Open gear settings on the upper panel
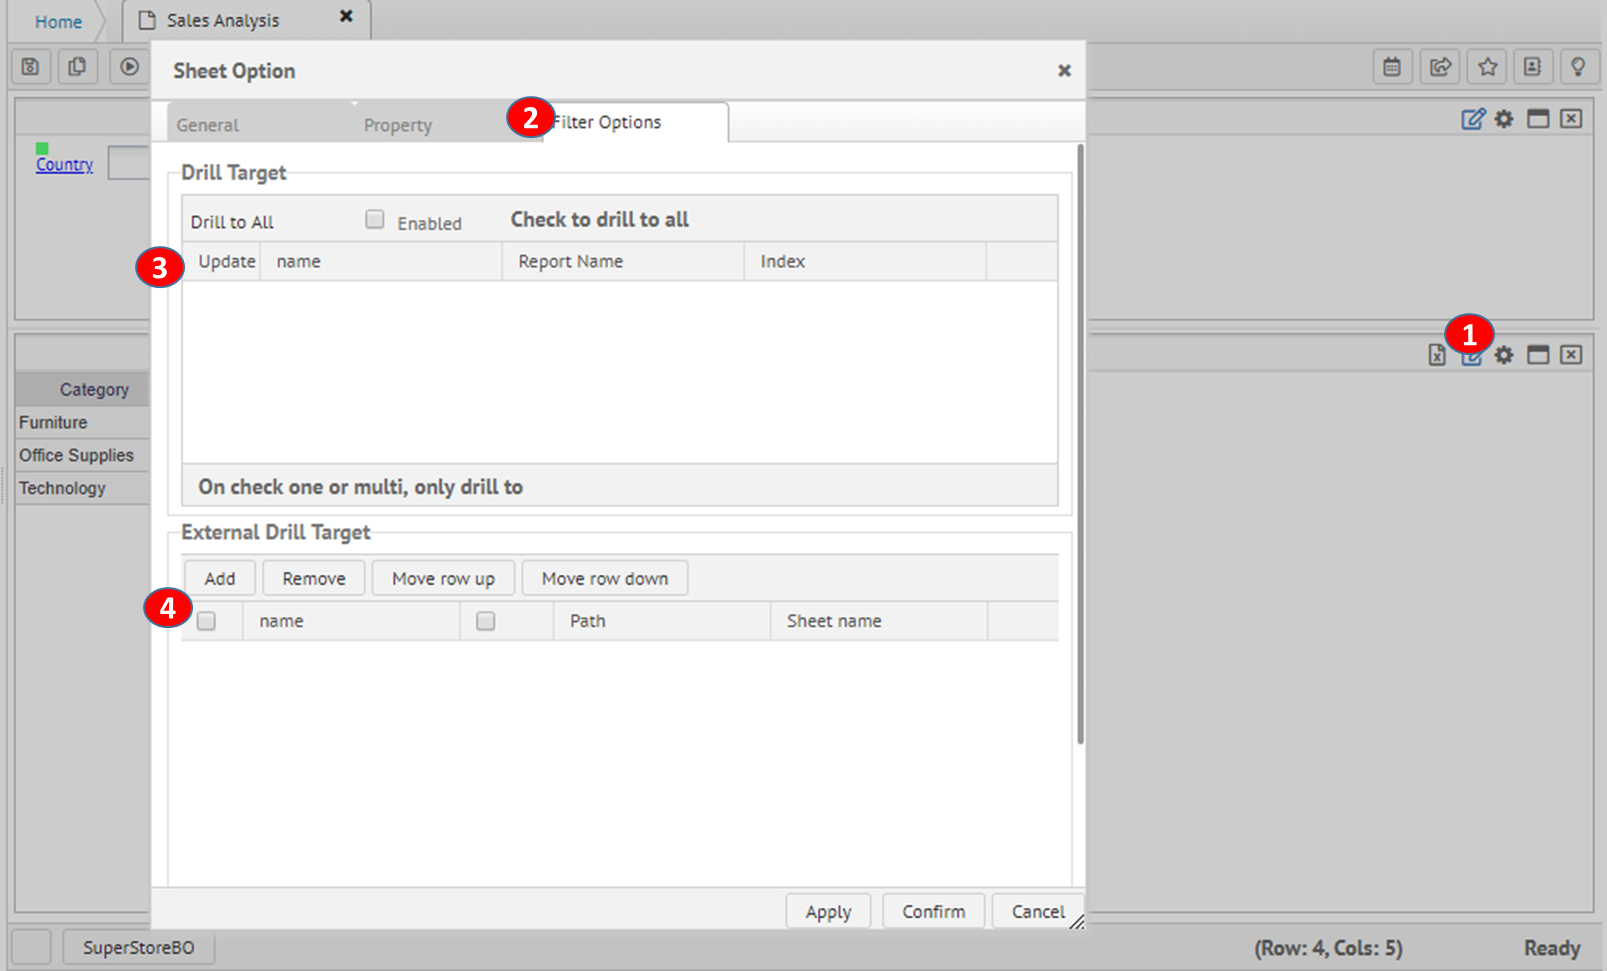 coord(1504,119)
